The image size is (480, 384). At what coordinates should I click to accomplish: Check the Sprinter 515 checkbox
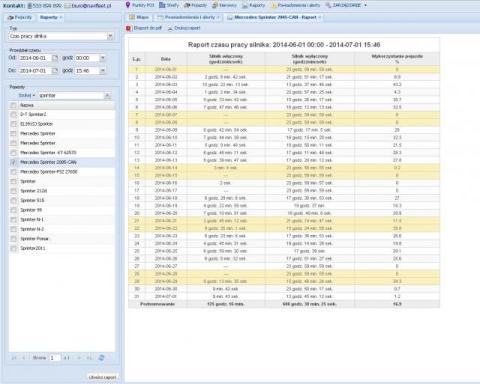click(x=13, y=201)
